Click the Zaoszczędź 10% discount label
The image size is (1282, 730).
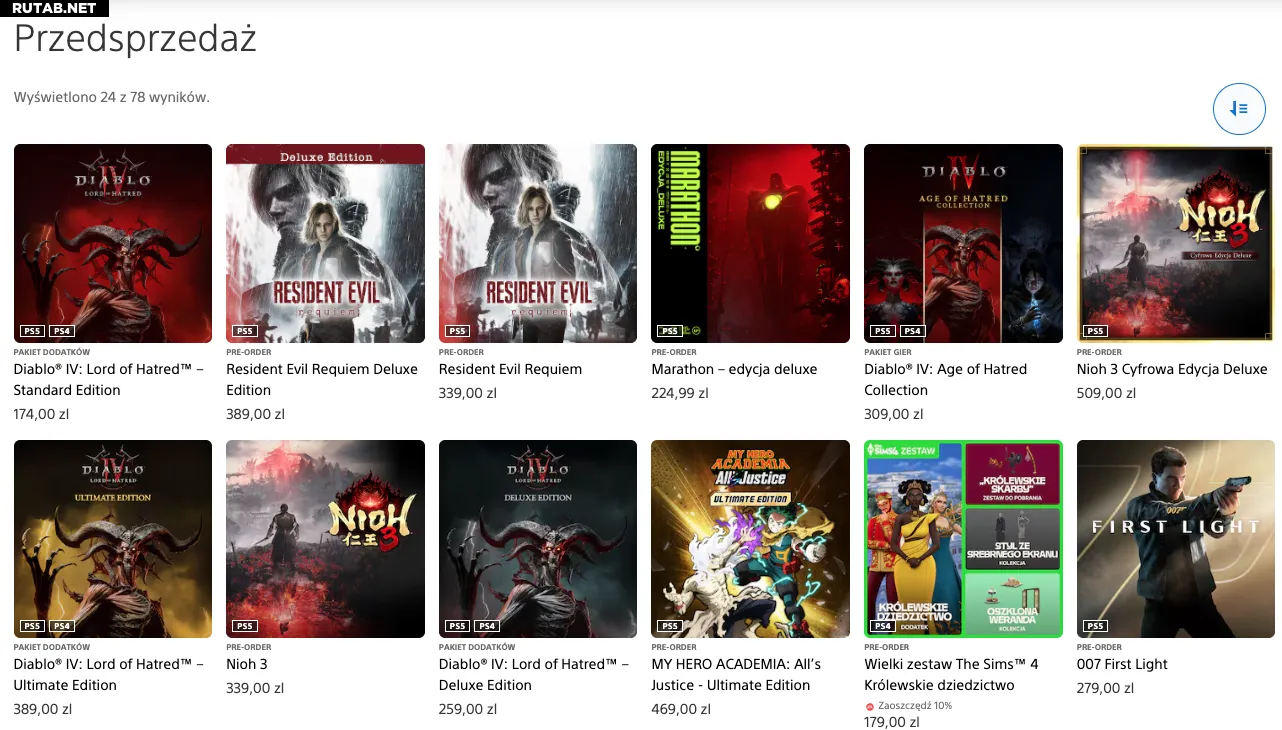click(908, 705)
